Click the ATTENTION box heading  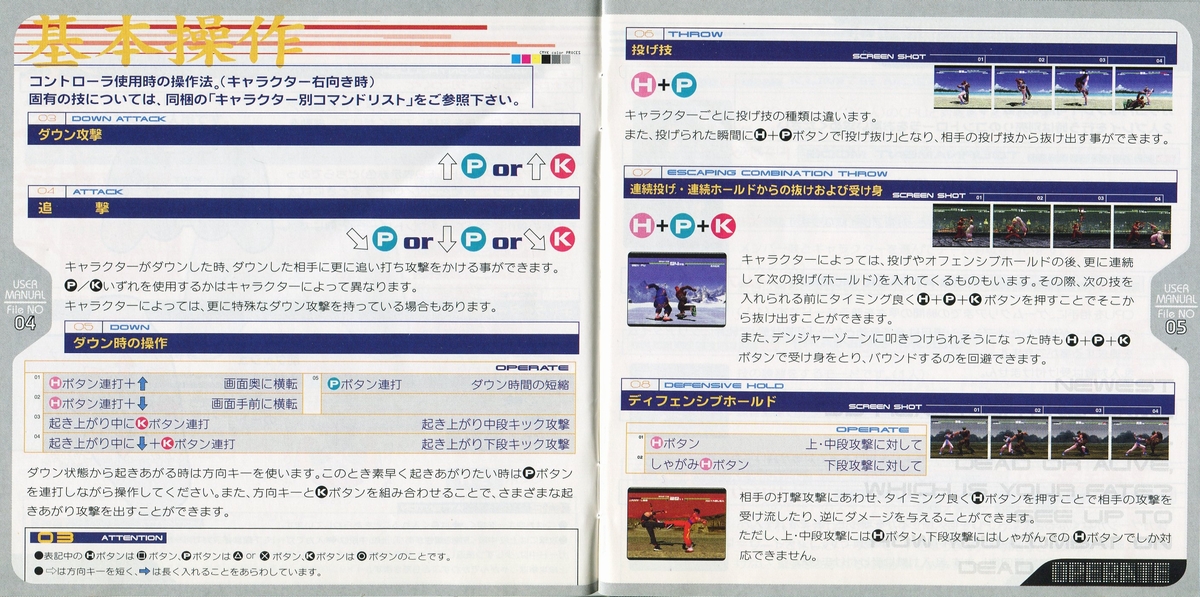click(132, 537)
